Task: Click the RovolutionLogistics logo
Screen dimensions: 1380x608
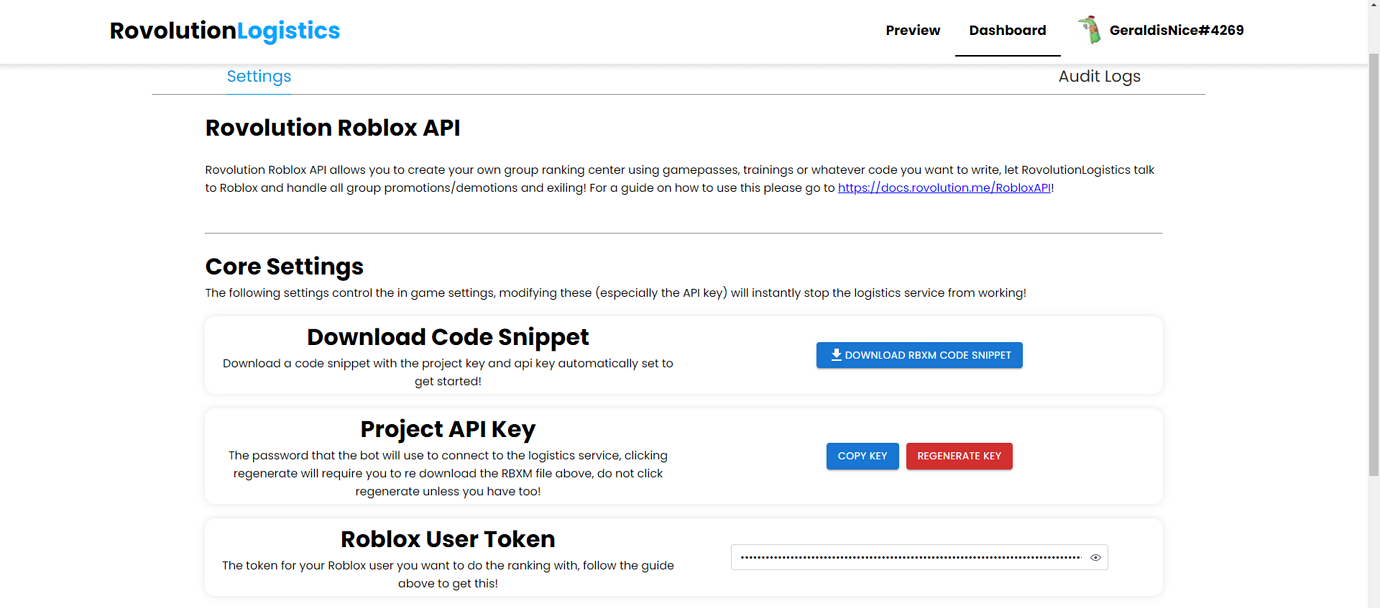Action: (x=224, y=31)
